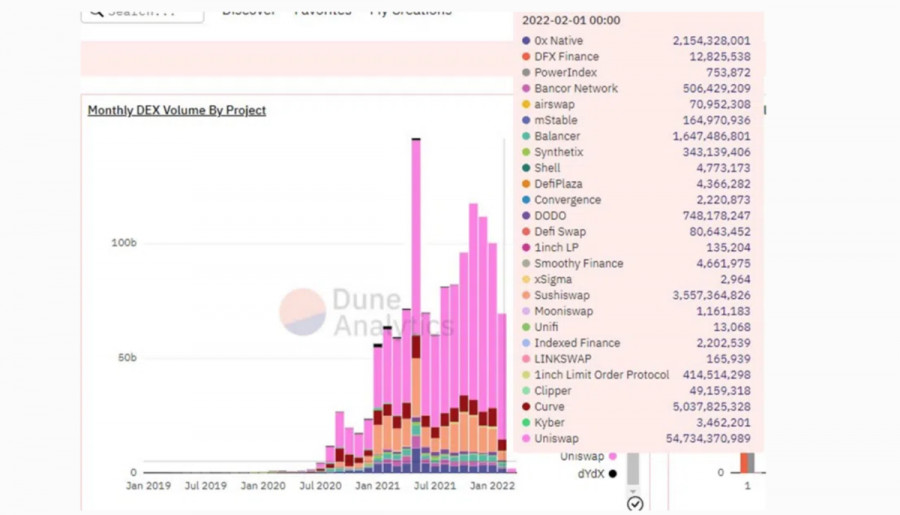
Task: Click the legend scroll-down arrow
Action: tap(633, 491)
